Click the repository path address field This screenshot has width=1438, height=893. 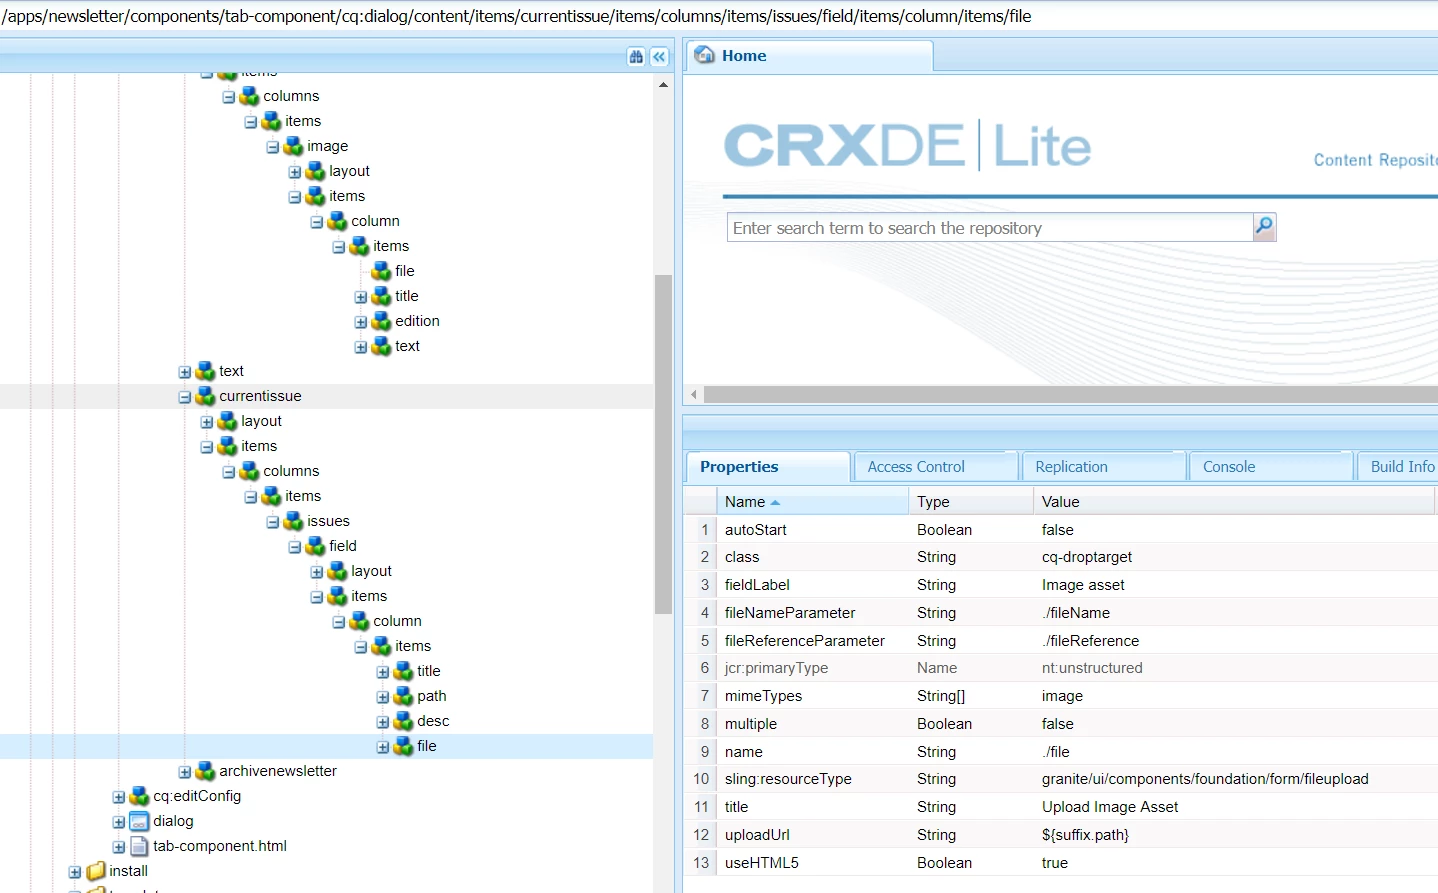(719, 16)
